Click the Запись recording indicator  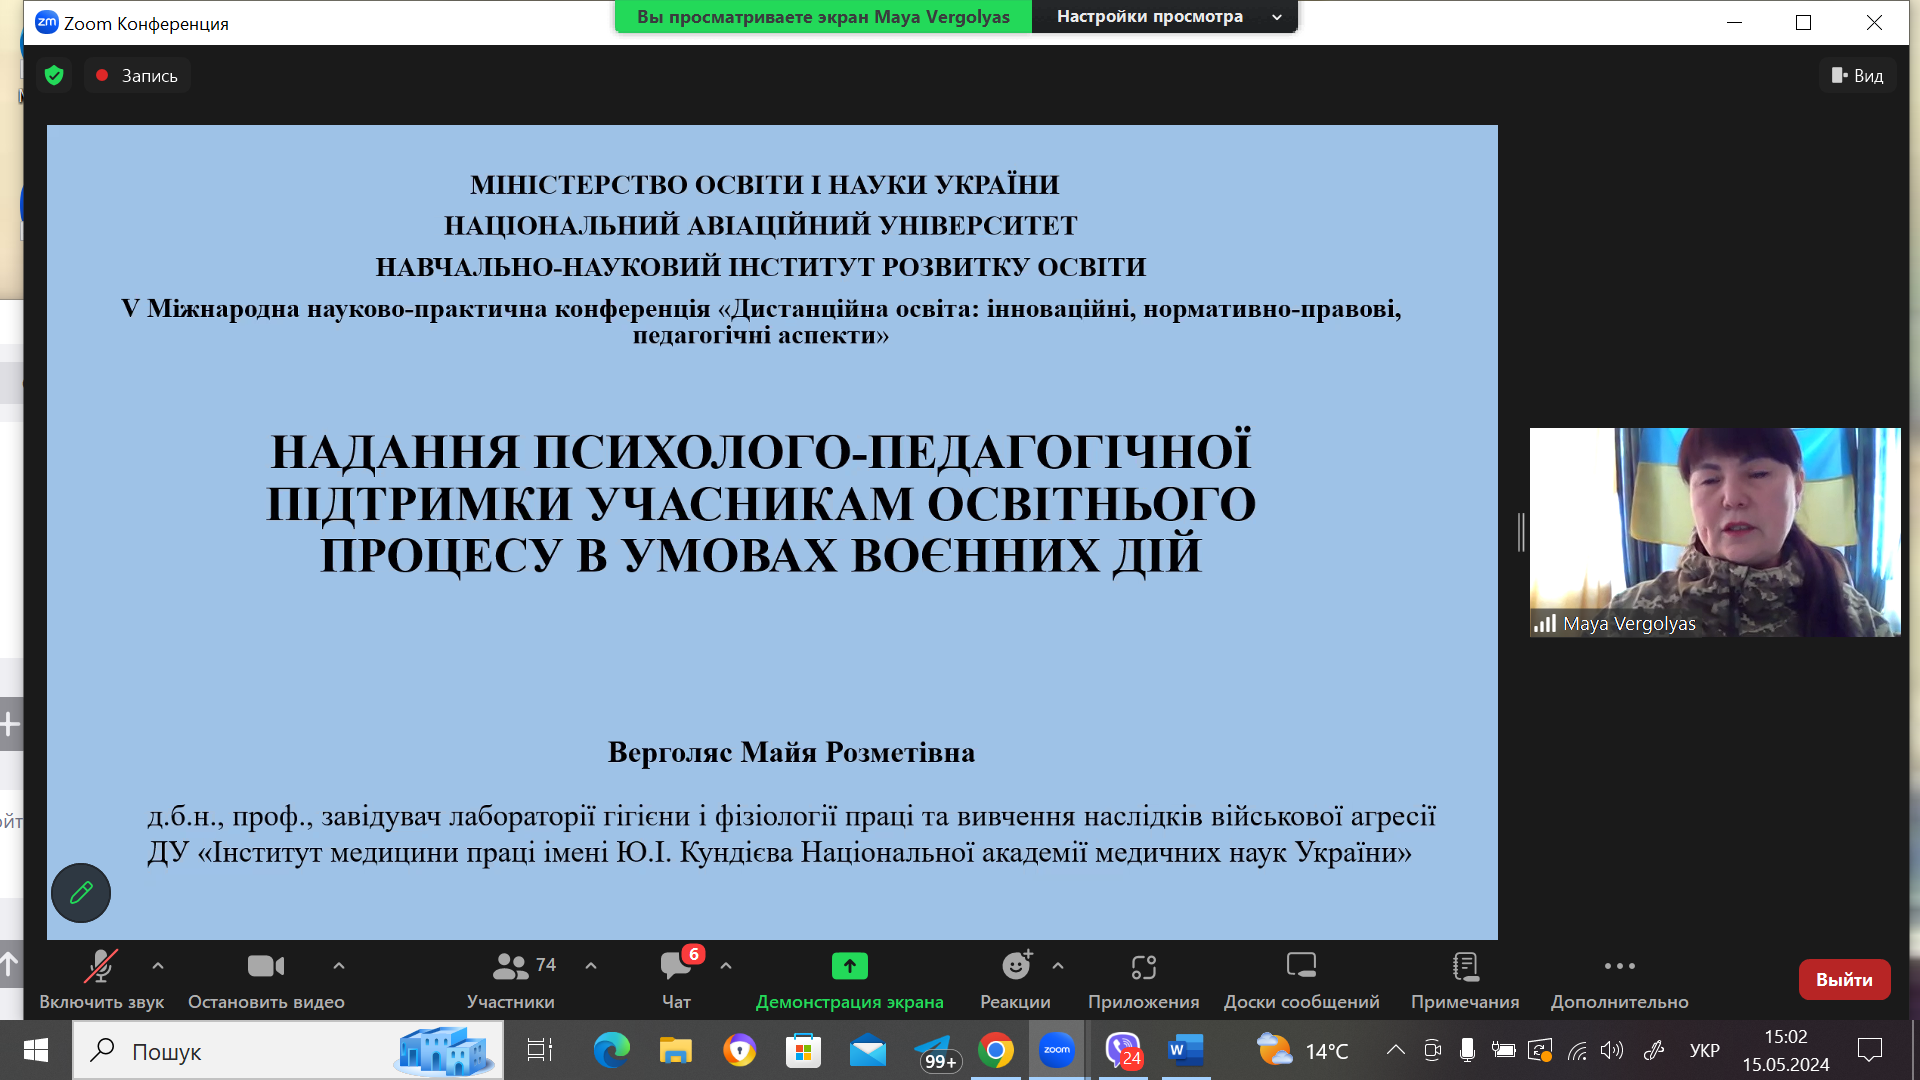click(x=137, y=75)
